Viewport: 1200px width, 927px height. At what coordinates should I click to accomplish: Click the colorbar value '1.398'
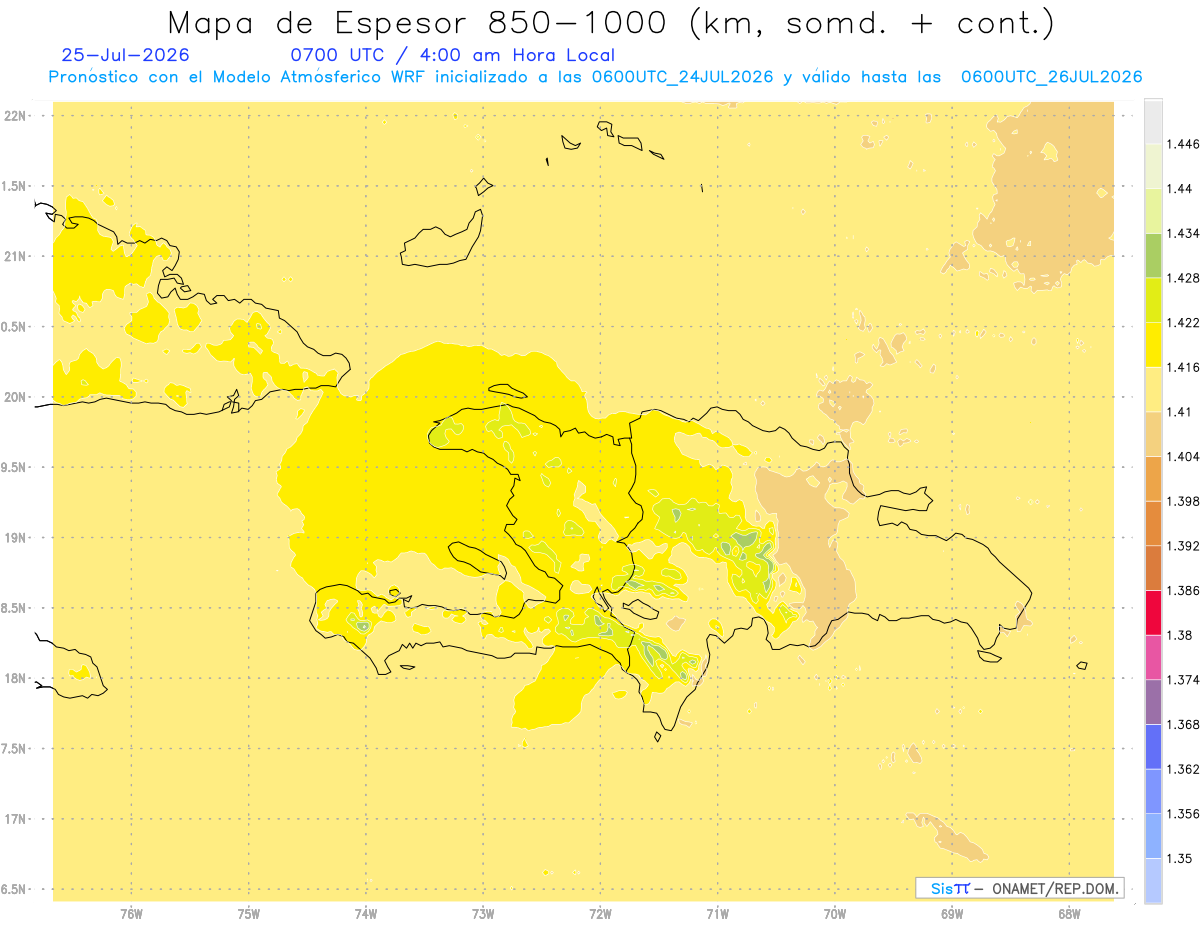point(1183,501)
